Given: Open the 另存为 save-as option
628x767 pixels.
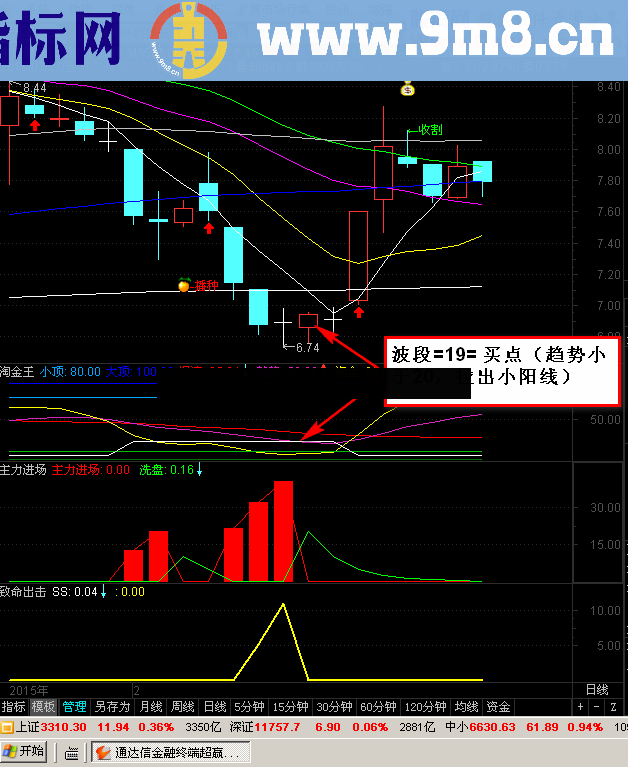Looking at the screenshot, I should click(112, 706).
